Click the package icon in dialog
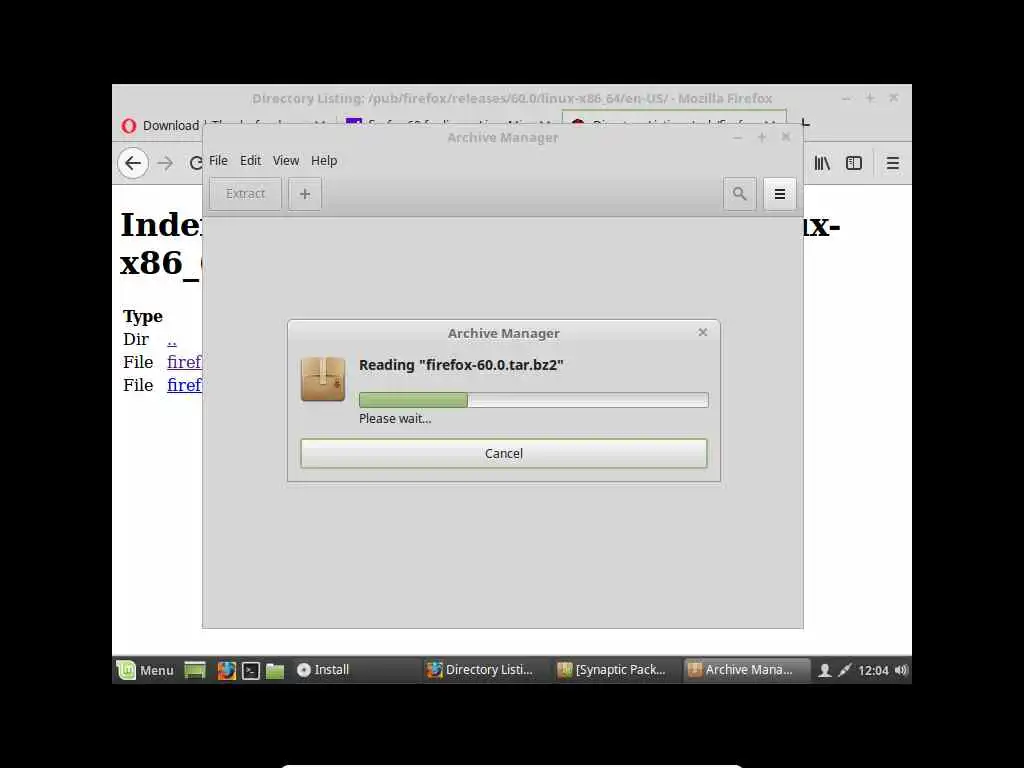 click(x=323, y=379)
